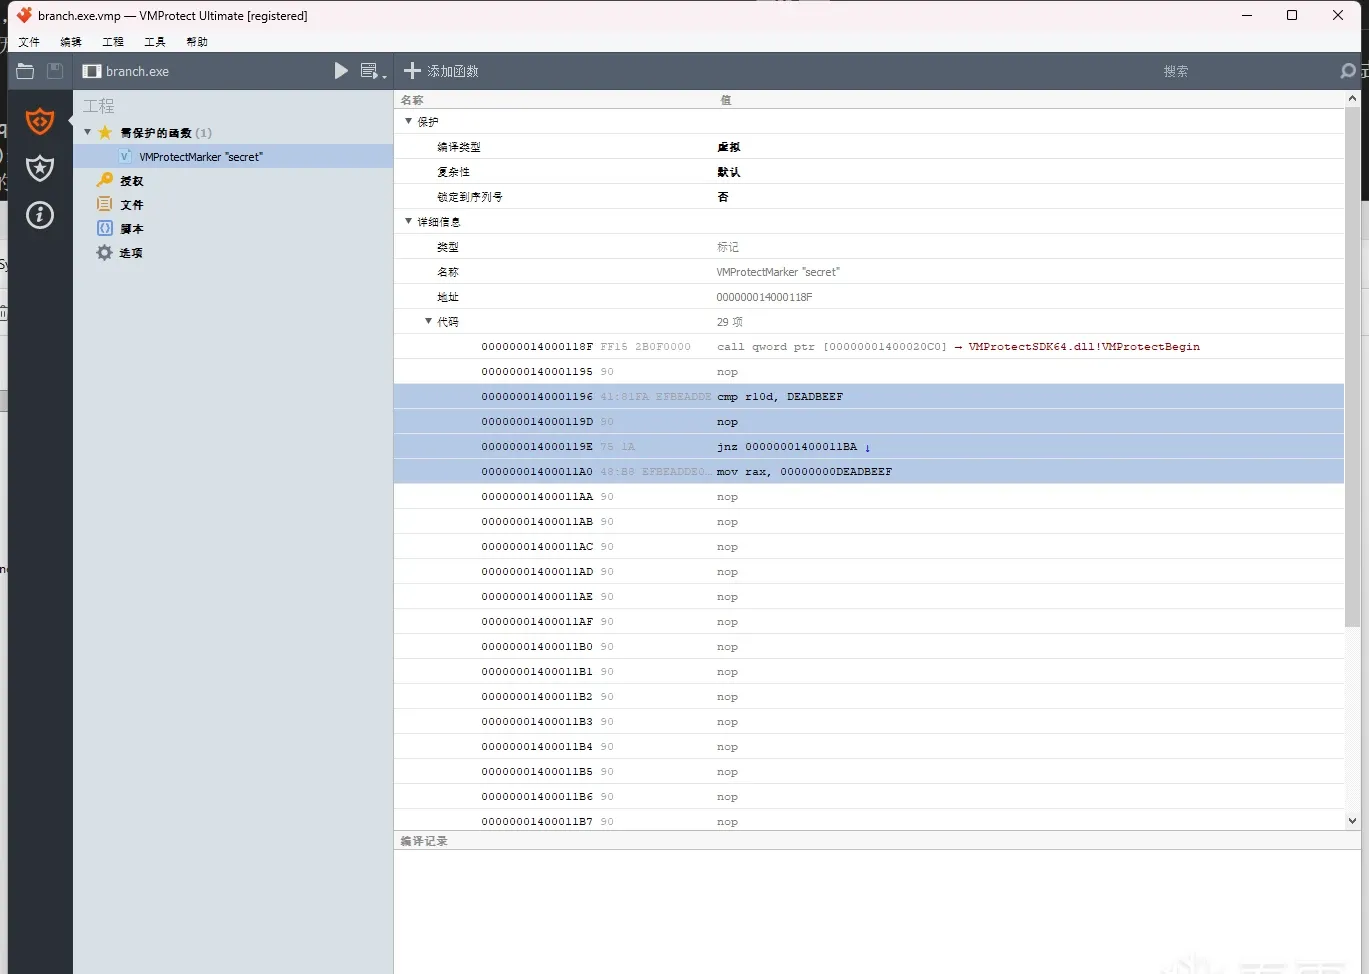Click the search magnifier icon
The height and width of the screenshot is (974, 1369).
[x=1348, y=71]
